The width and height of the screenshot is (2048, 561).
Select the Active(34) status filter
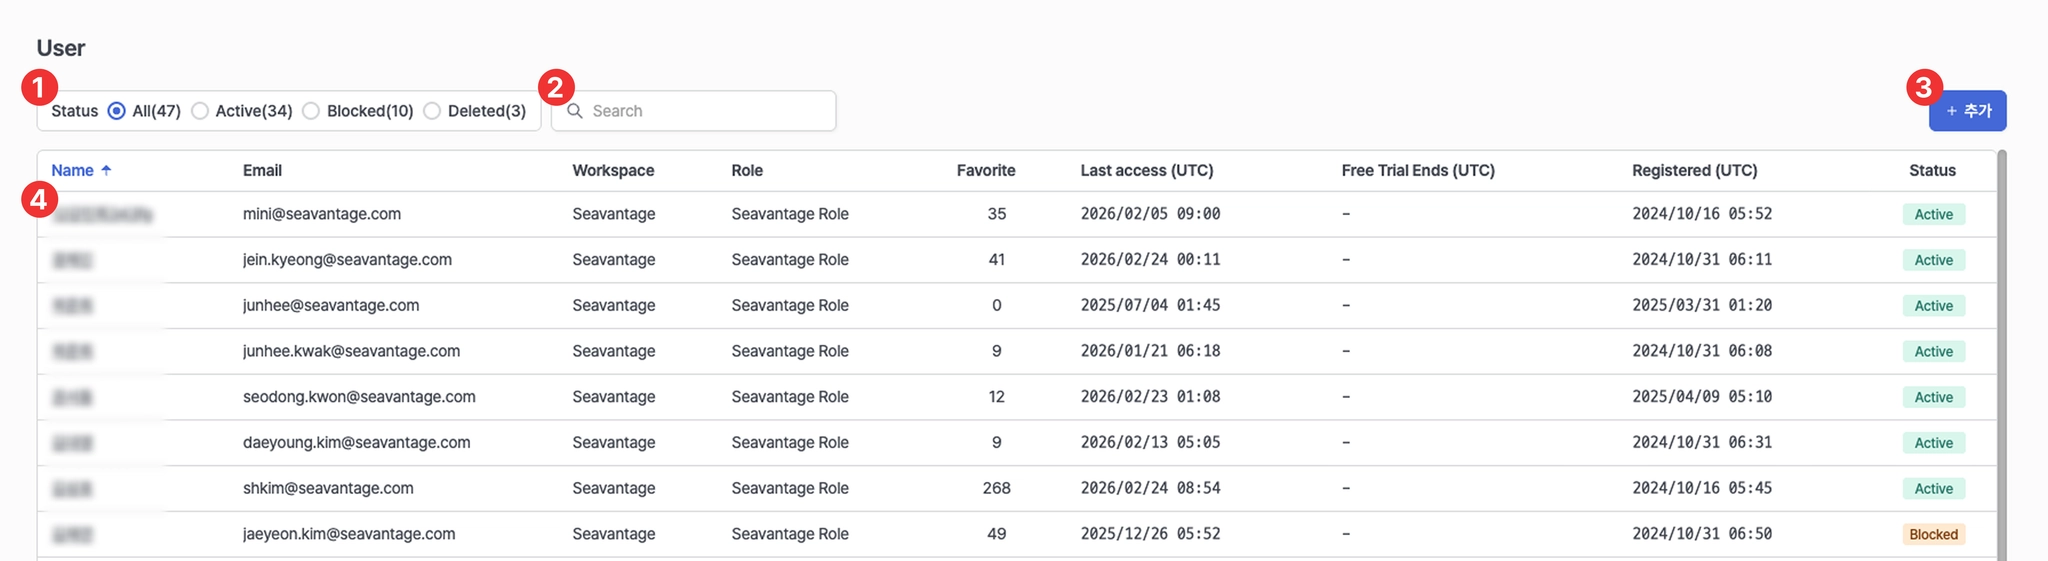[200, 111]
